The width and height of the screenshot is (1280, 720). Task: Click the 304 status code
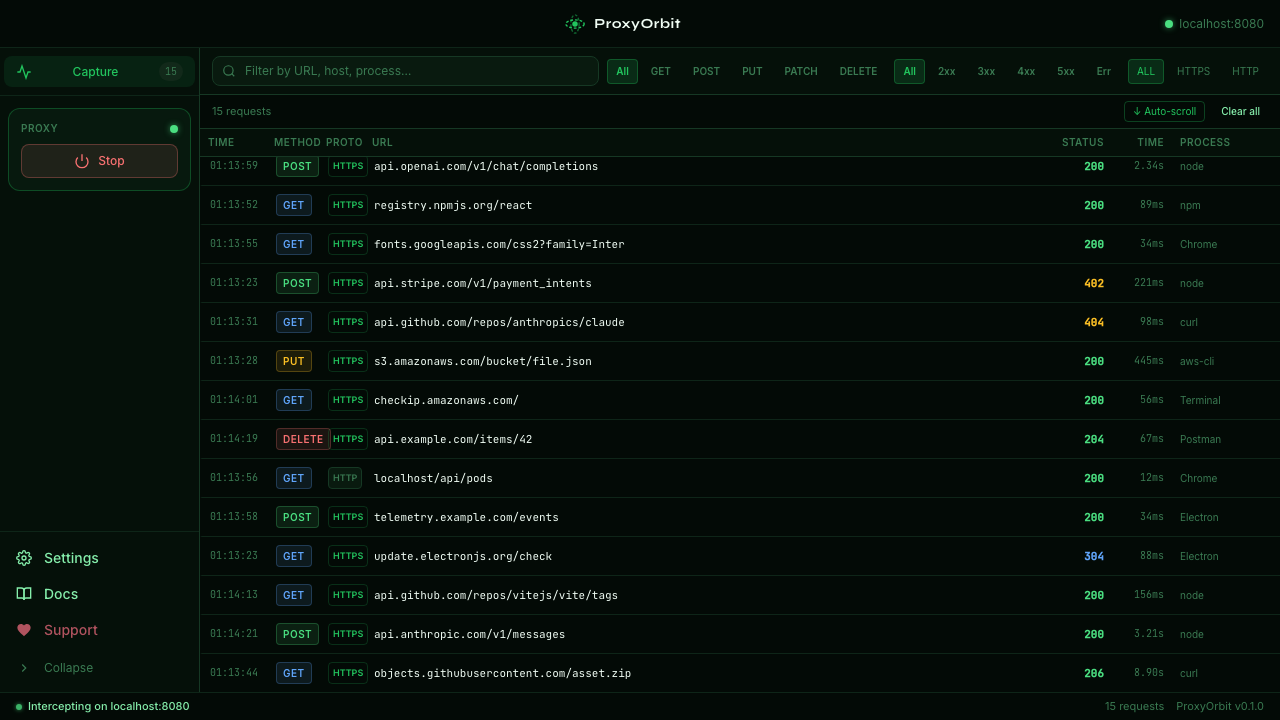click(x=1094, y=556)
